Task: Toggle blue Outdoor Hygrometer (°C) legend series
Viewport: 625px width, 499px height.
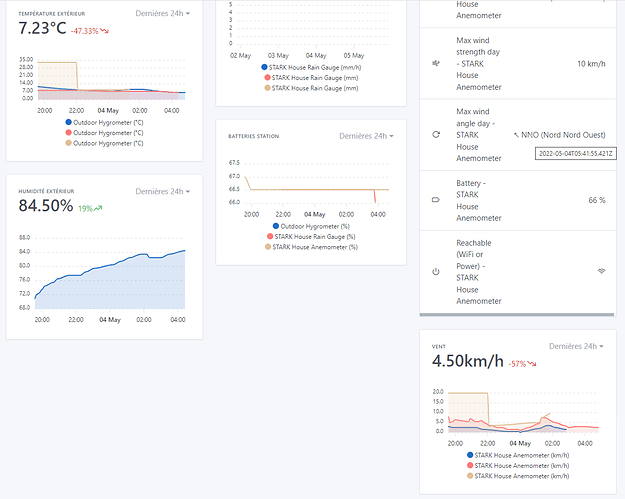Action: [x=104, y=122]
